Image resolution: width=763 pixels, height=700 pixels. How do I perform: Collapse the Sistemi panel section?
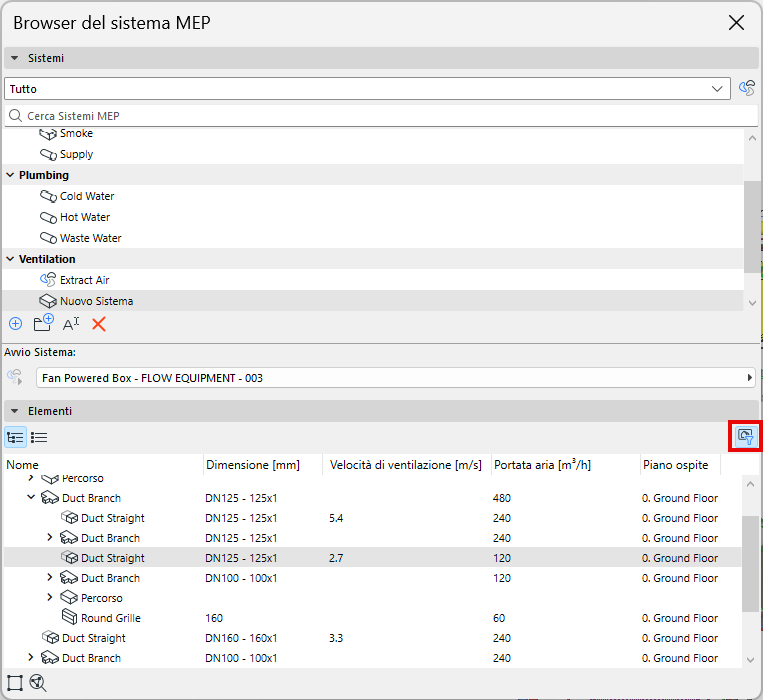click(x=15, y=58)
